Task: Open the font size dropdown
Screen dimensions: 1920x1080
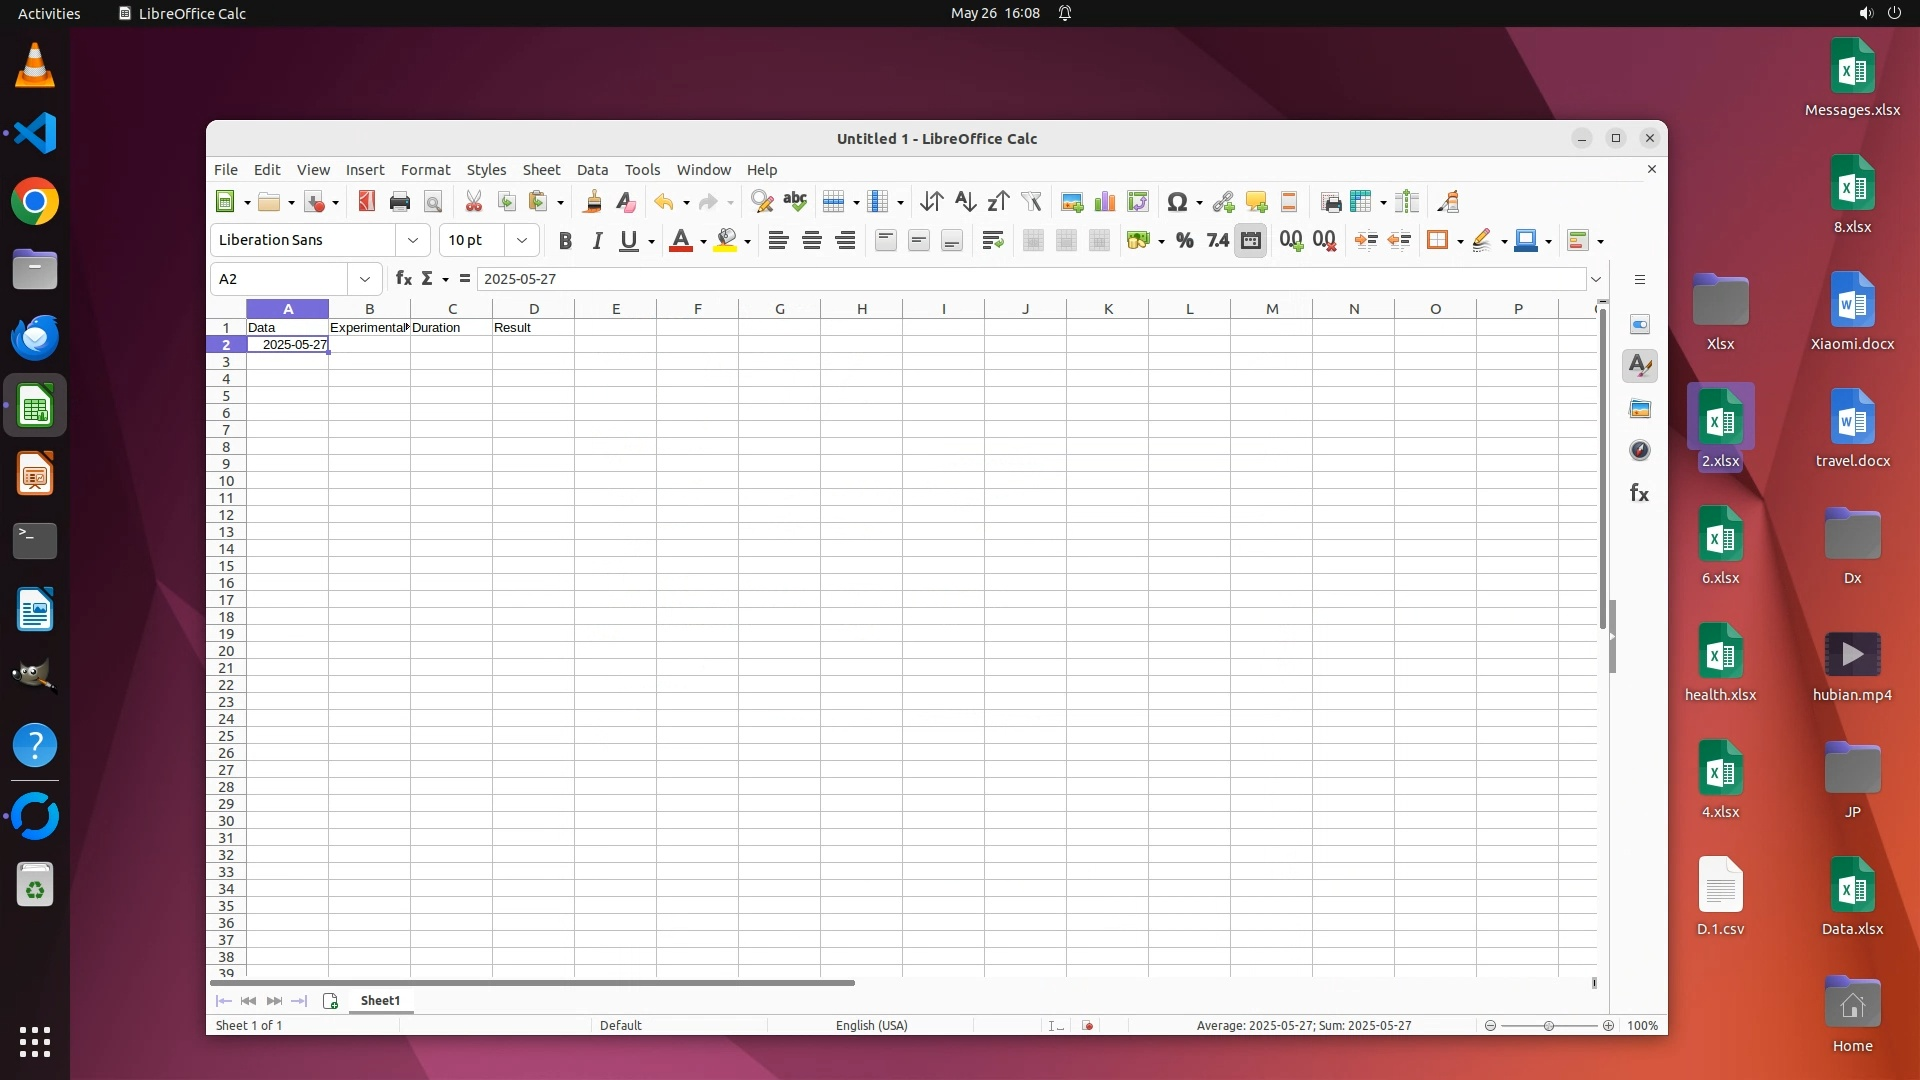Action: coord(521,240)
